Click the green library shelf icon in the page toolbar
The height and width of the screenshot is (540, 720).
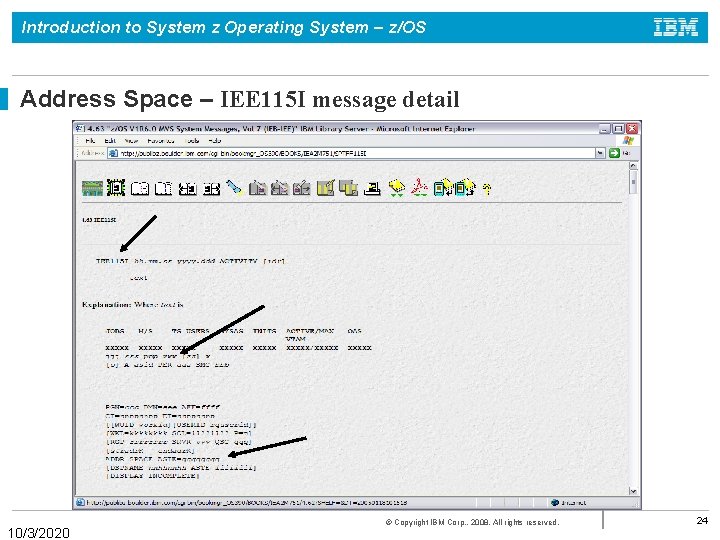pos(92,188)
